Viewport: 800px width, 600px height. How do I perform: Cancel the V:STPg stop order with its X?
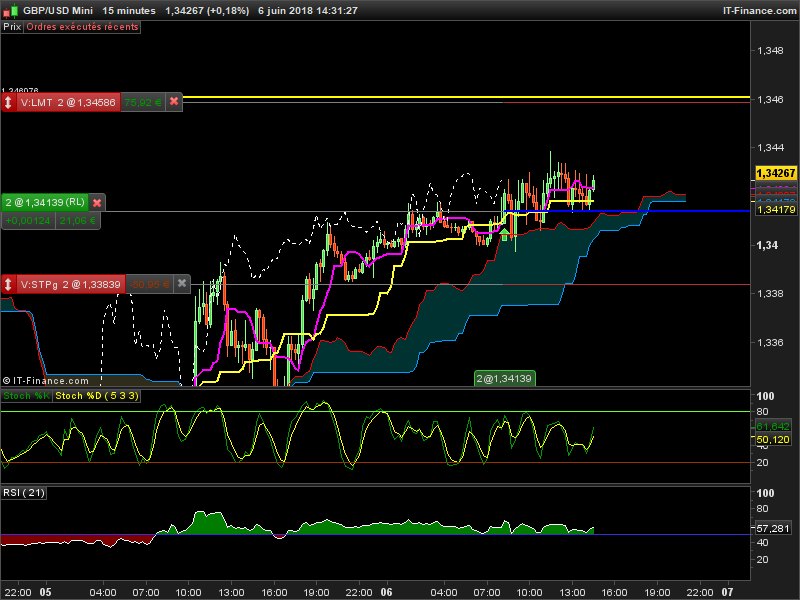182,283
